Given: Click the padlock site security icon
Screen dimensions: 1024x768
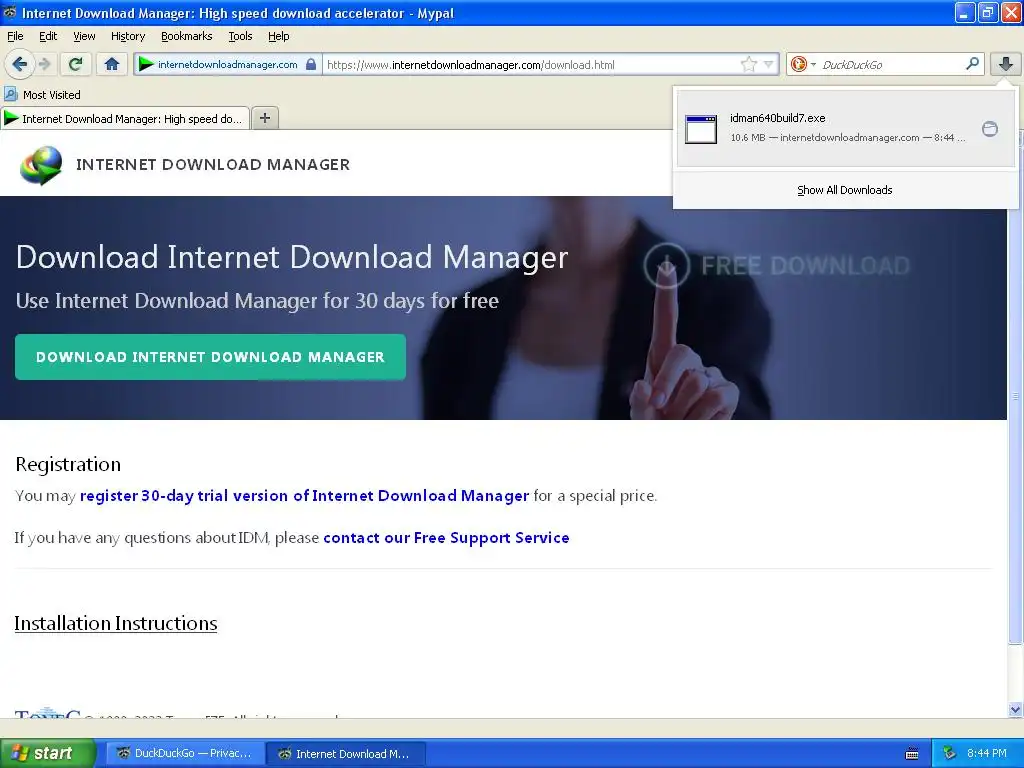Looking at the screenshot, I should pyautogui.click(x=311, y=65).
